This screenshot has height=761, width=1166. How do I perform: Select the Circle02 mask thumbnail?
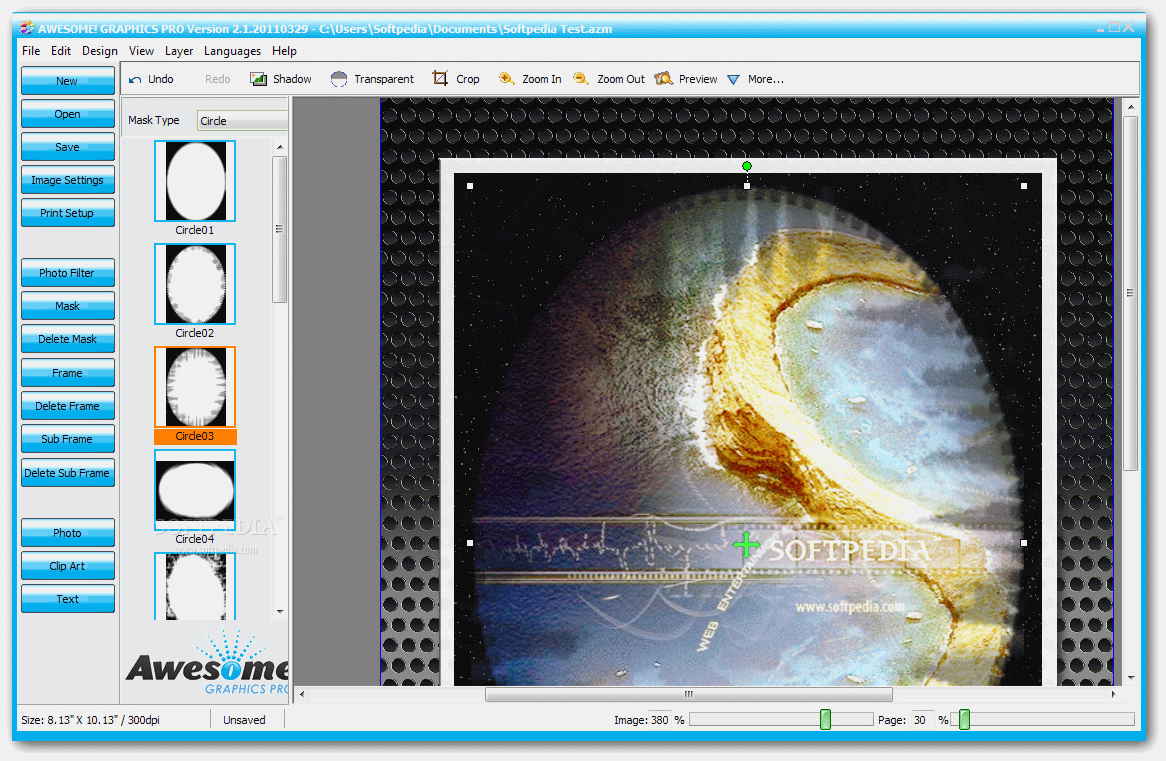[195, 284]
